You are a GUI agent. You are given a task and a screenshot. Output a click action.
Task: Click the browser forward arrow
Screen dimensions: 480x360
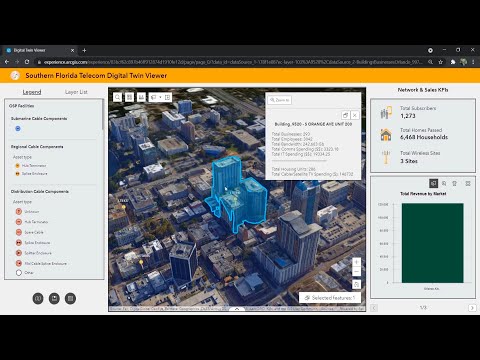click(17, 62)
